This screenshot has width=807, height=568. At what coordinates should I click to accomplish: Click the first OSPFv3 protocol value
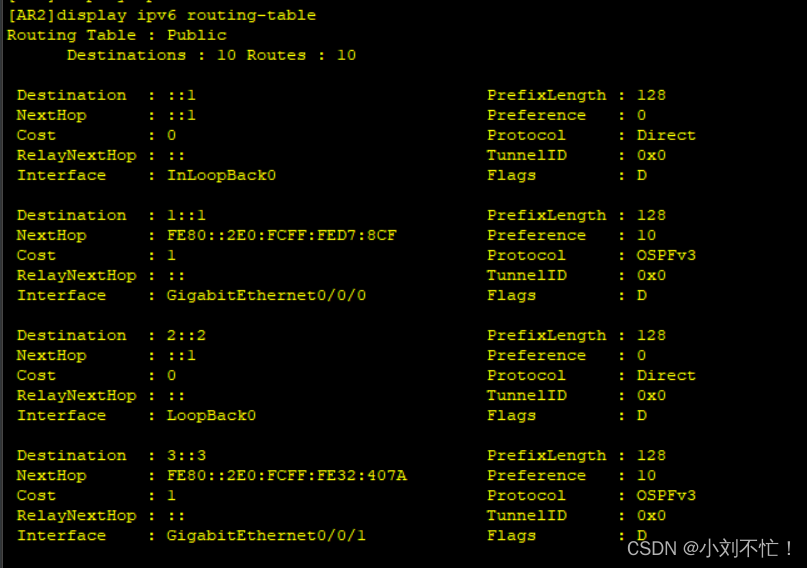coord(666,256)
